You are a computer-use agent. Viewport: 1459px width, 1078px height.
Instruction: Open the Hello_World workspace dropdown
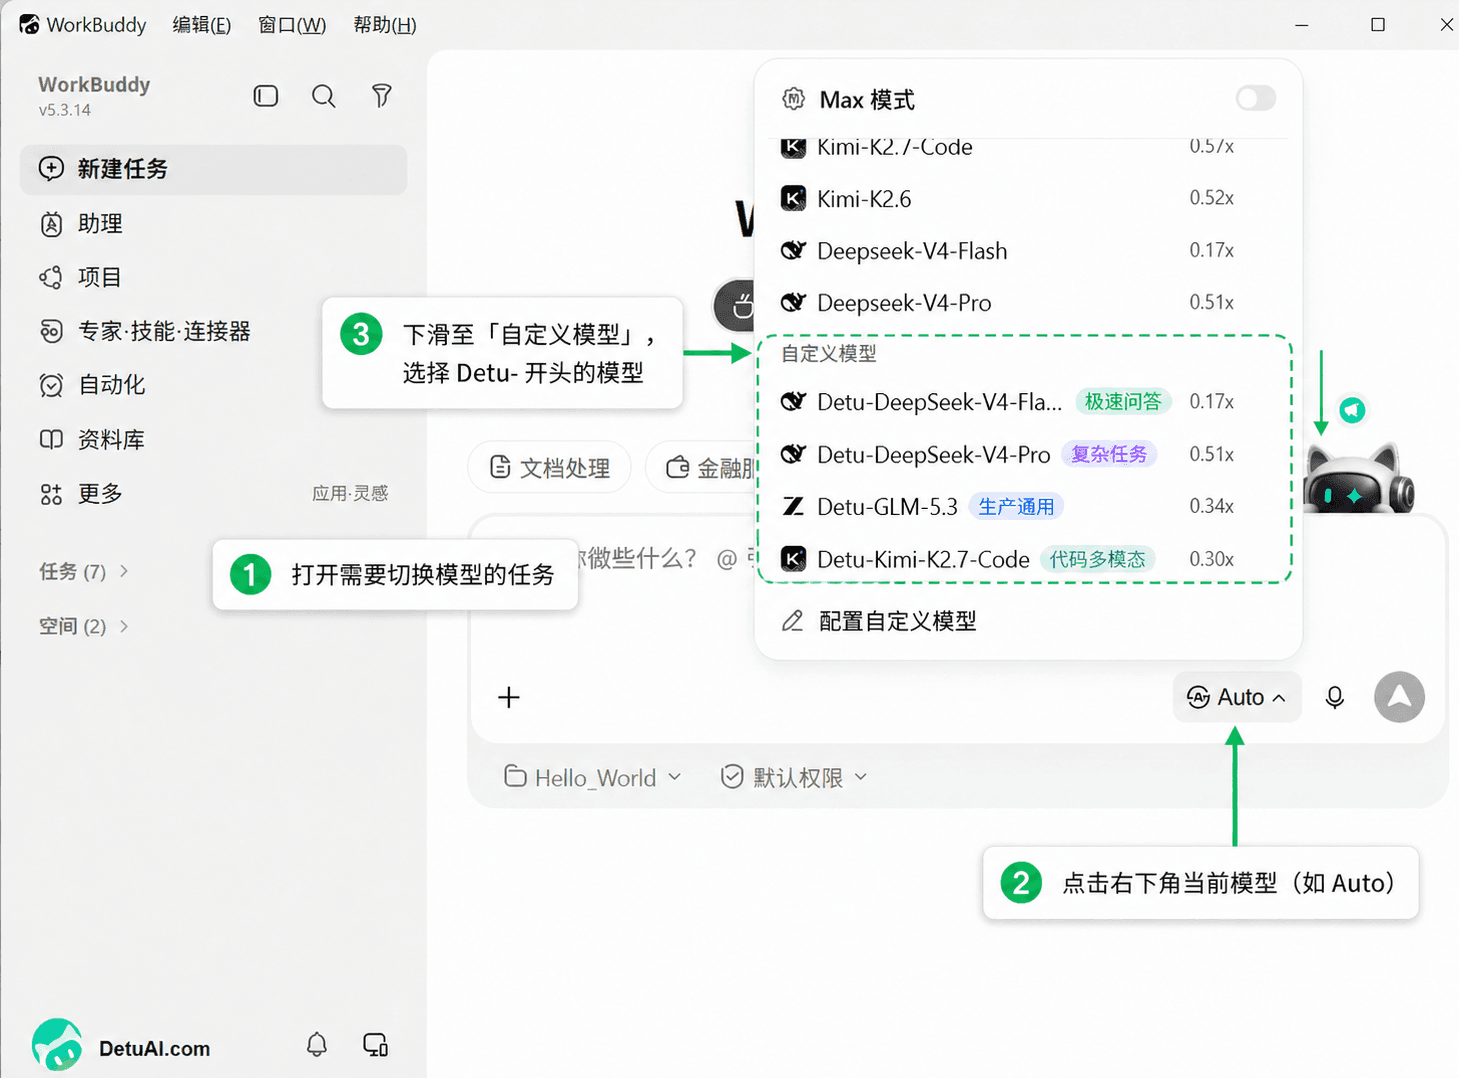pyautogui.click(x=593, y=777)
